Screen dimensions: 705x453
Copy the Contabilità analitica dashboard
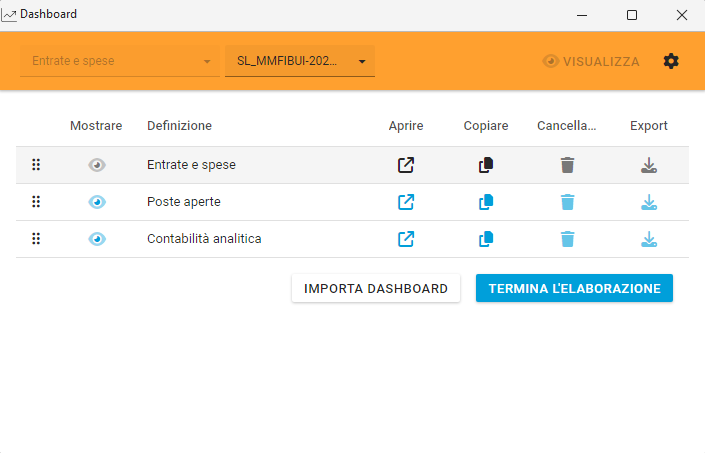(x=486, y=239)
